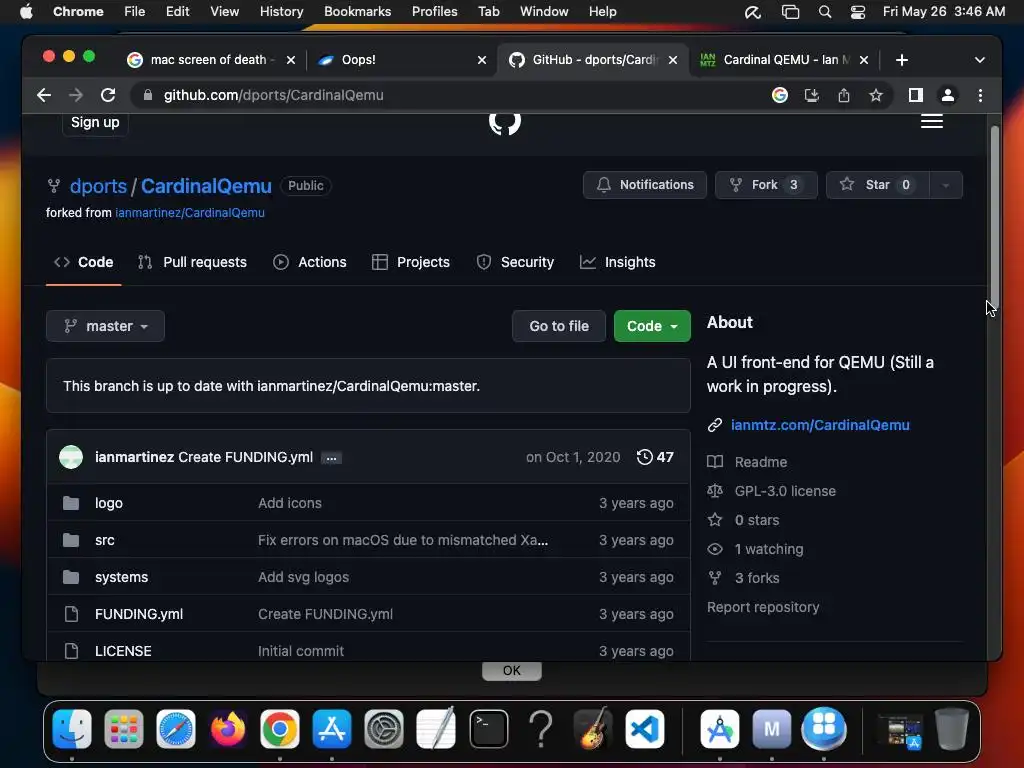Open the Readme link in About
Viewport: 1024px width, 768px height.
point(761,462)
